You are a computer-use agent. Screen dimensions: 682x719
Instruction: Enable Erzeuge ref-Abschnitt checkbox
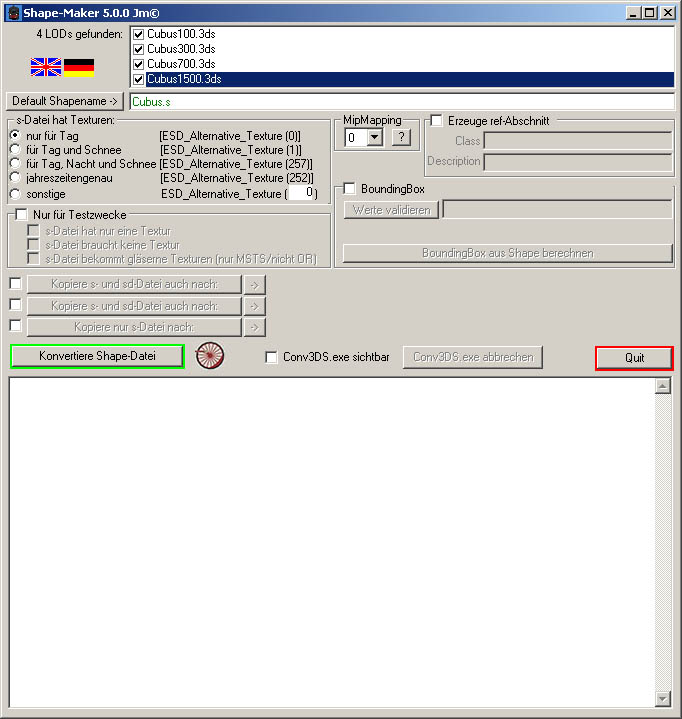pos(437,121)
